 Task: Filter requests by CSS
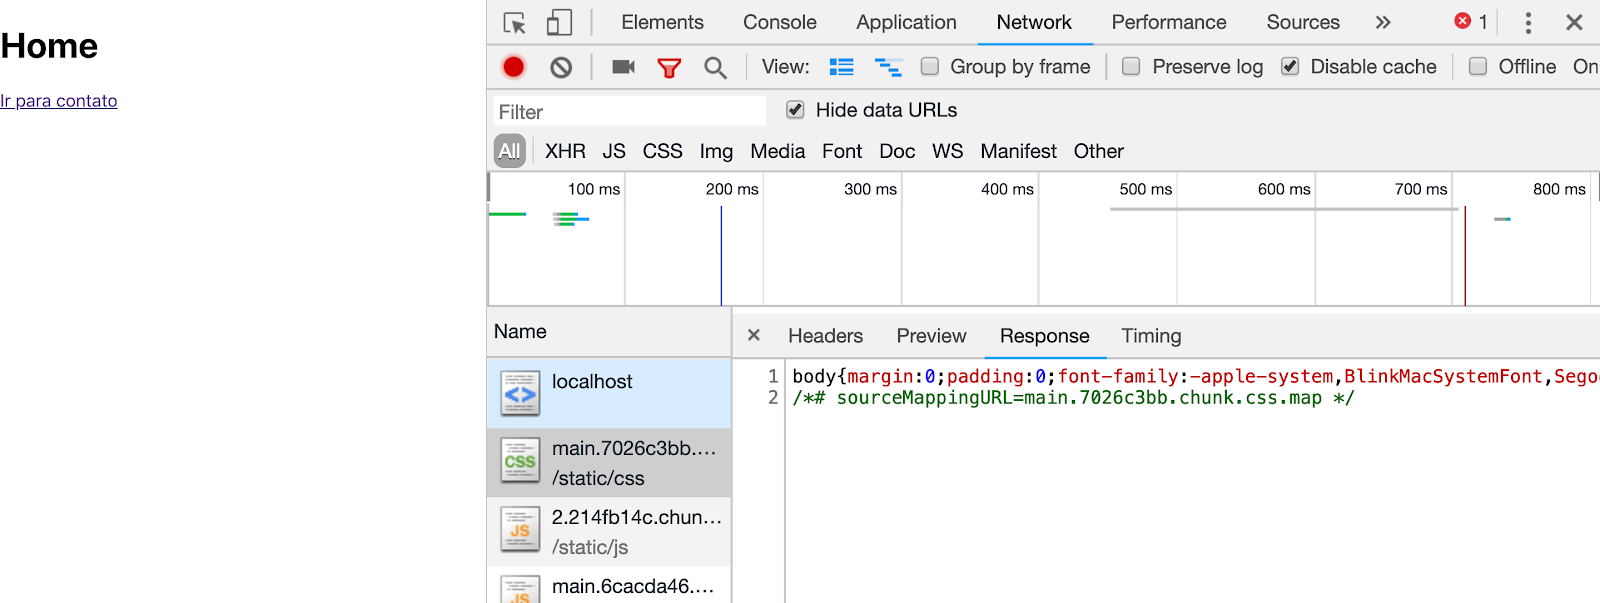(x=662, y=151)
